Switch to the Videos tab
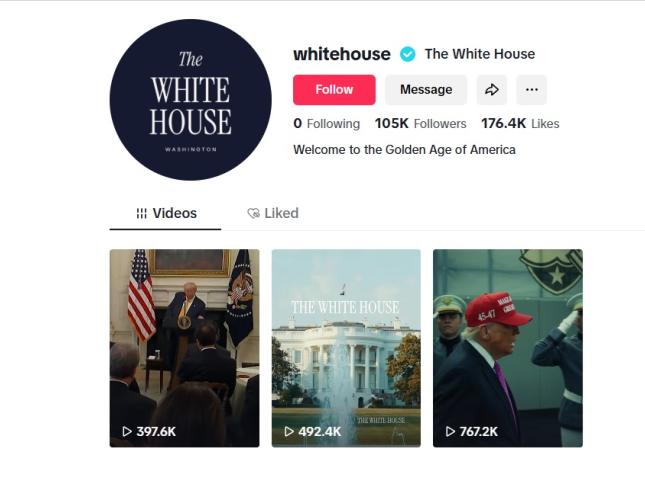The image size is (645, 484). pyautogui.click(x=165, y=213)
